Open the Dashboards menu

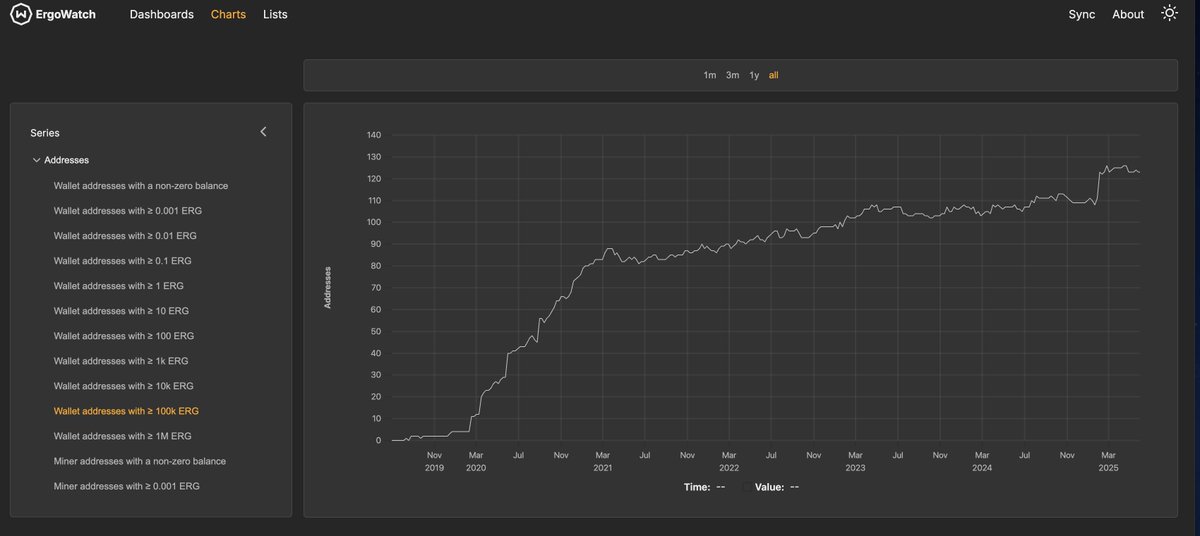pyautogui.click(x=162, y=15)
